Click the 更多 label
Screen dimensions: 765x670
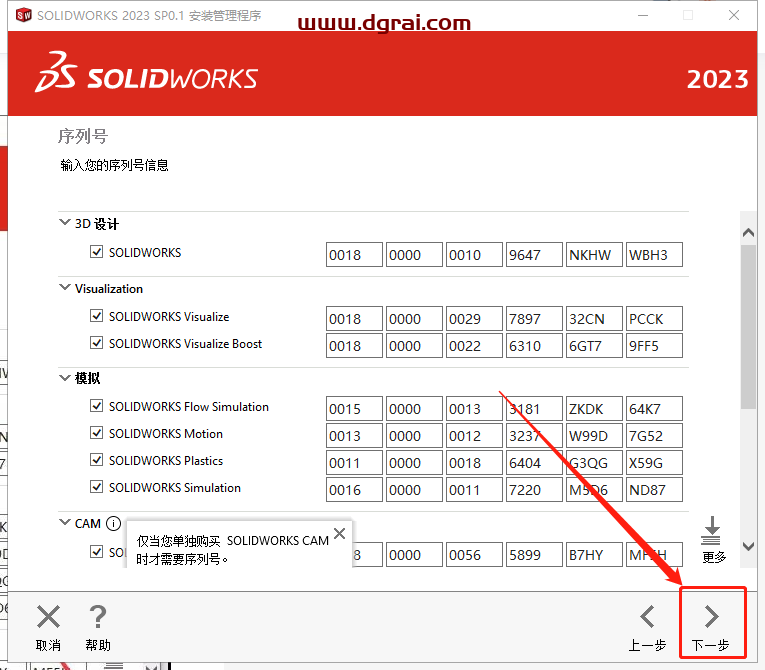[714, 557]
